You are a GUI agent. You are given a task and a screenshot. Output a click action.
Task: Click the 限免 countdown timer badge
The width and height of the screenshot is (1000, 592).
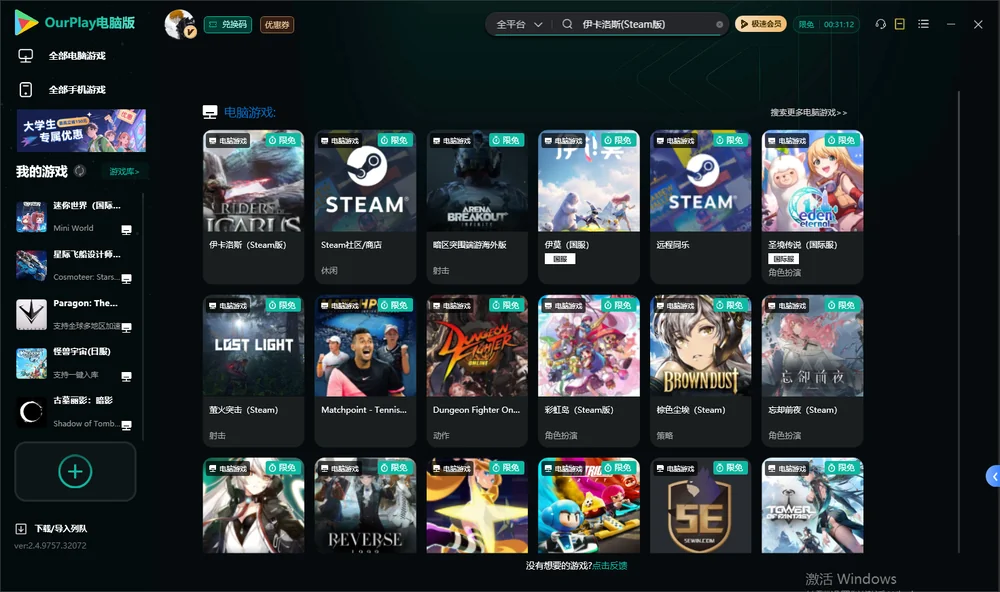826,24
